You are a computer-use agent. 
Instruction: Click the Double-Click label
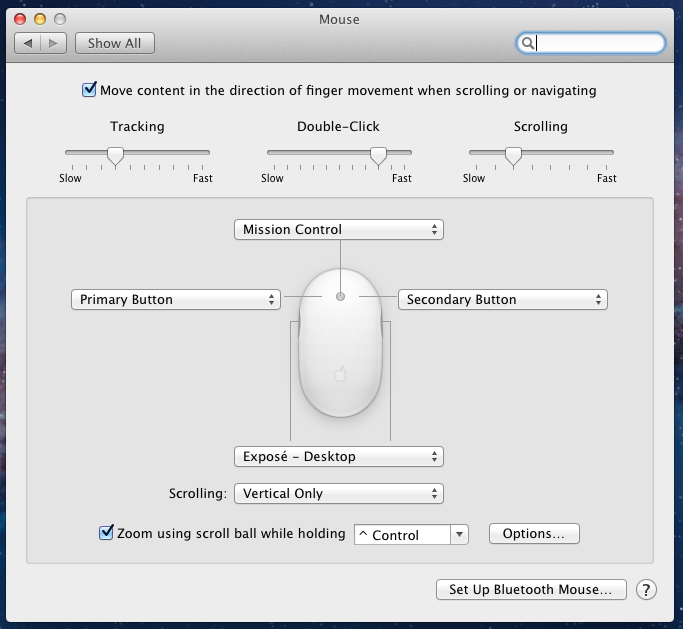coord(338,126)
